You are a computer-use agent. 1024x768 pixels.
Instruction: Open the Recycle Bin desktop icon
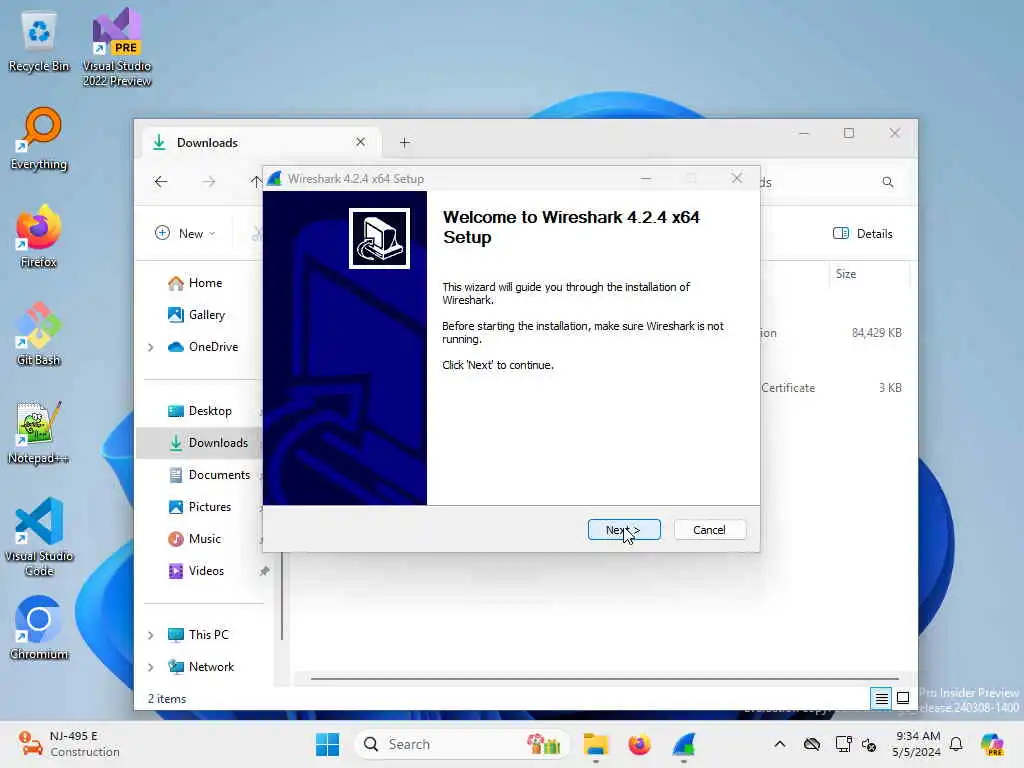coord(39,42)
